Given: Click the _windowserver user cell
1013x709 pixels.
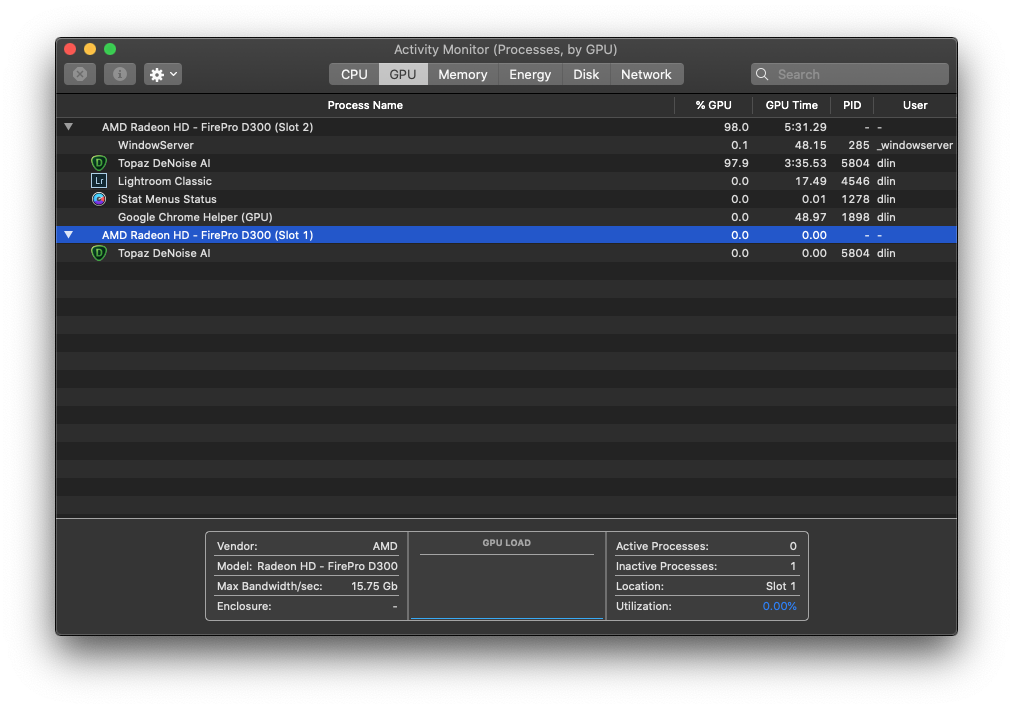Looking at the screenshot, I should click(915, 145).
